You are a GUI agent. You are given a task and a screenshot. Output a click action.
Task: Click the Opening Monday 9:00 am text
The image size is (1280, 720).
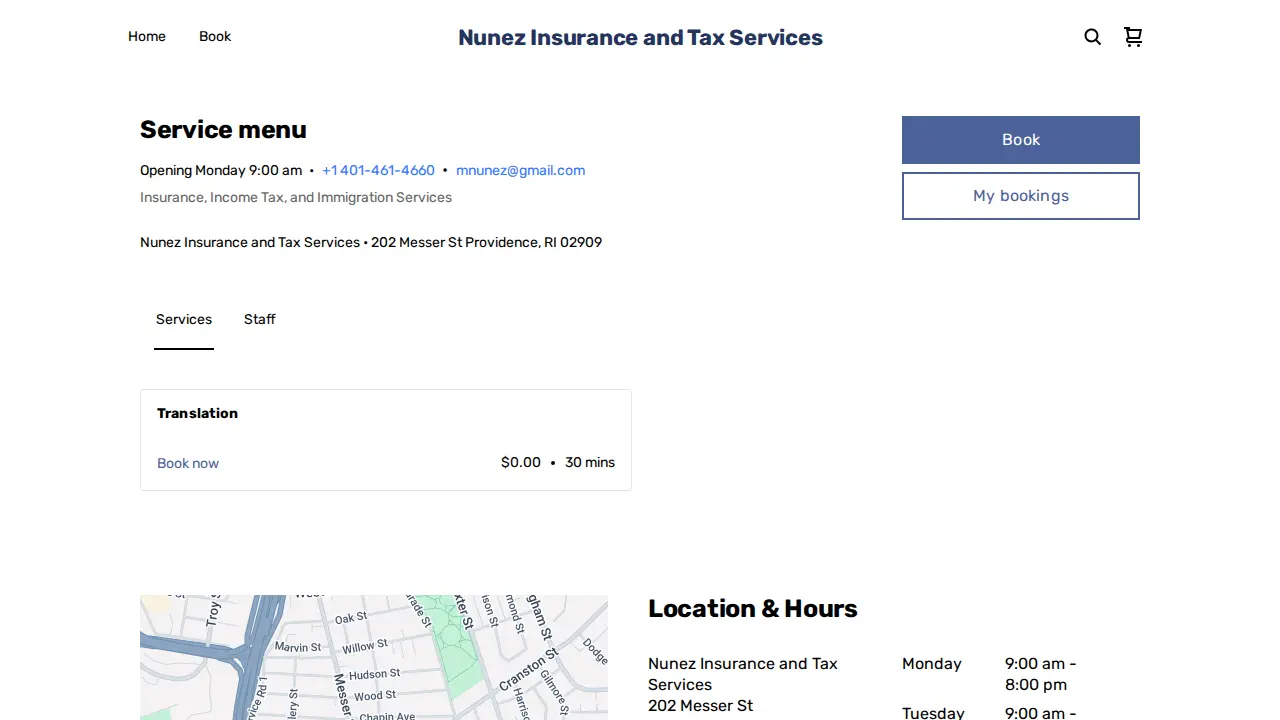pos(221,171)
